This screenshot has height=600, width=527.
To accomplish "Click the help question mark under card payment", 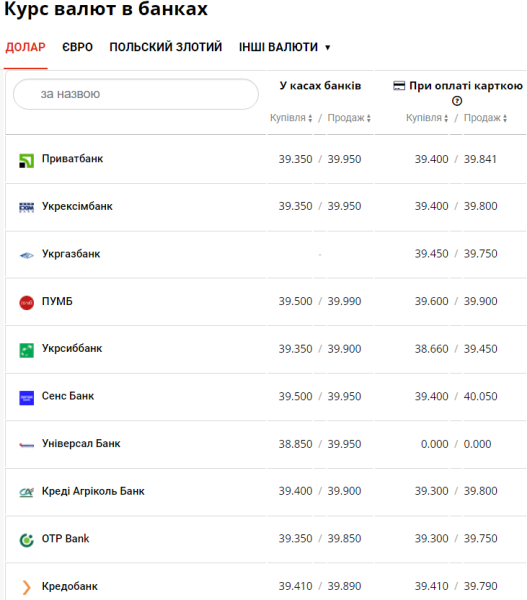I will click(x=457, y=101).
